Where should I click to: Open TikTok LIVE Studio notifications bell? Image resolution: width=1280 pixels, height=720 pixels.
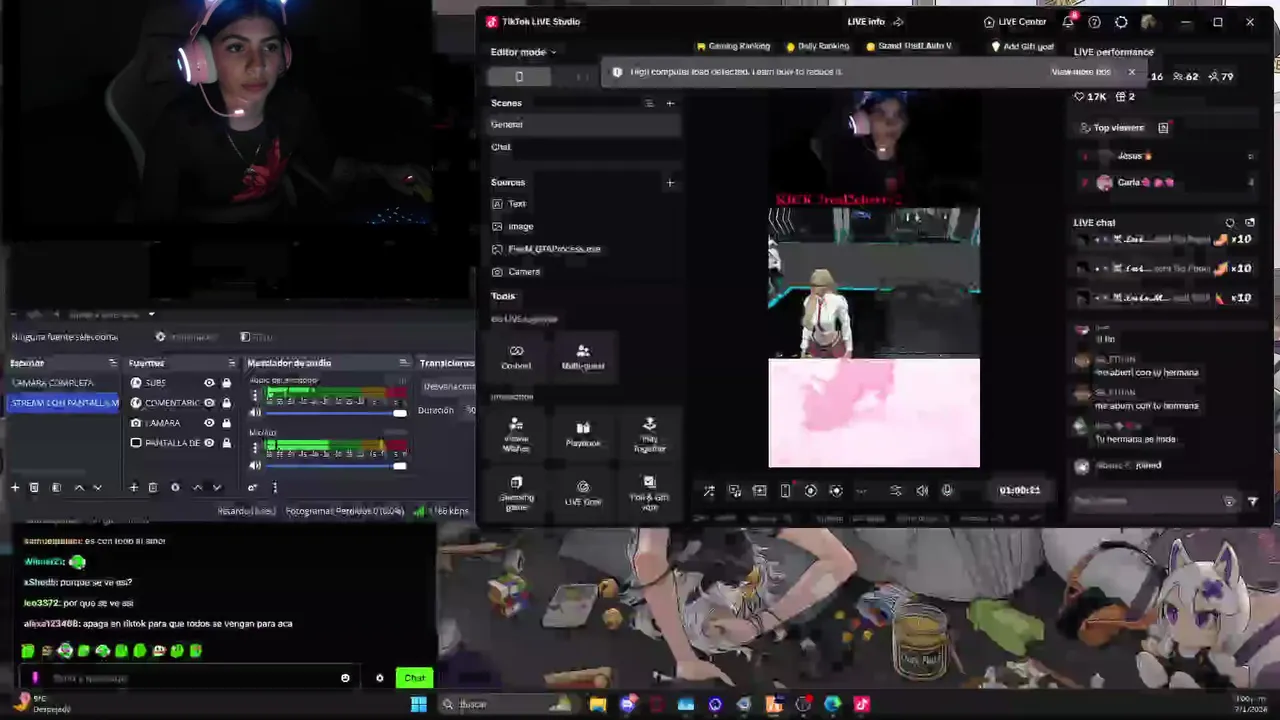click(x=1068, y=22)
